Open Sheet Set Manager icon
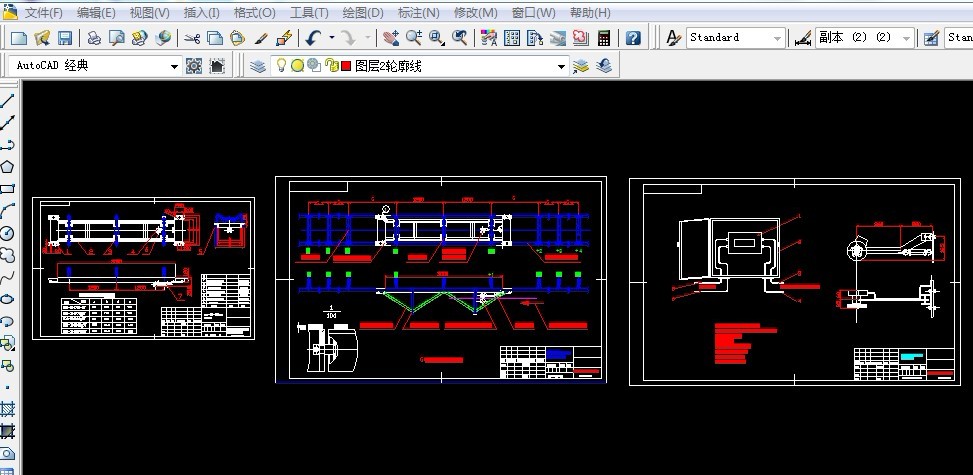 point(558,38)
